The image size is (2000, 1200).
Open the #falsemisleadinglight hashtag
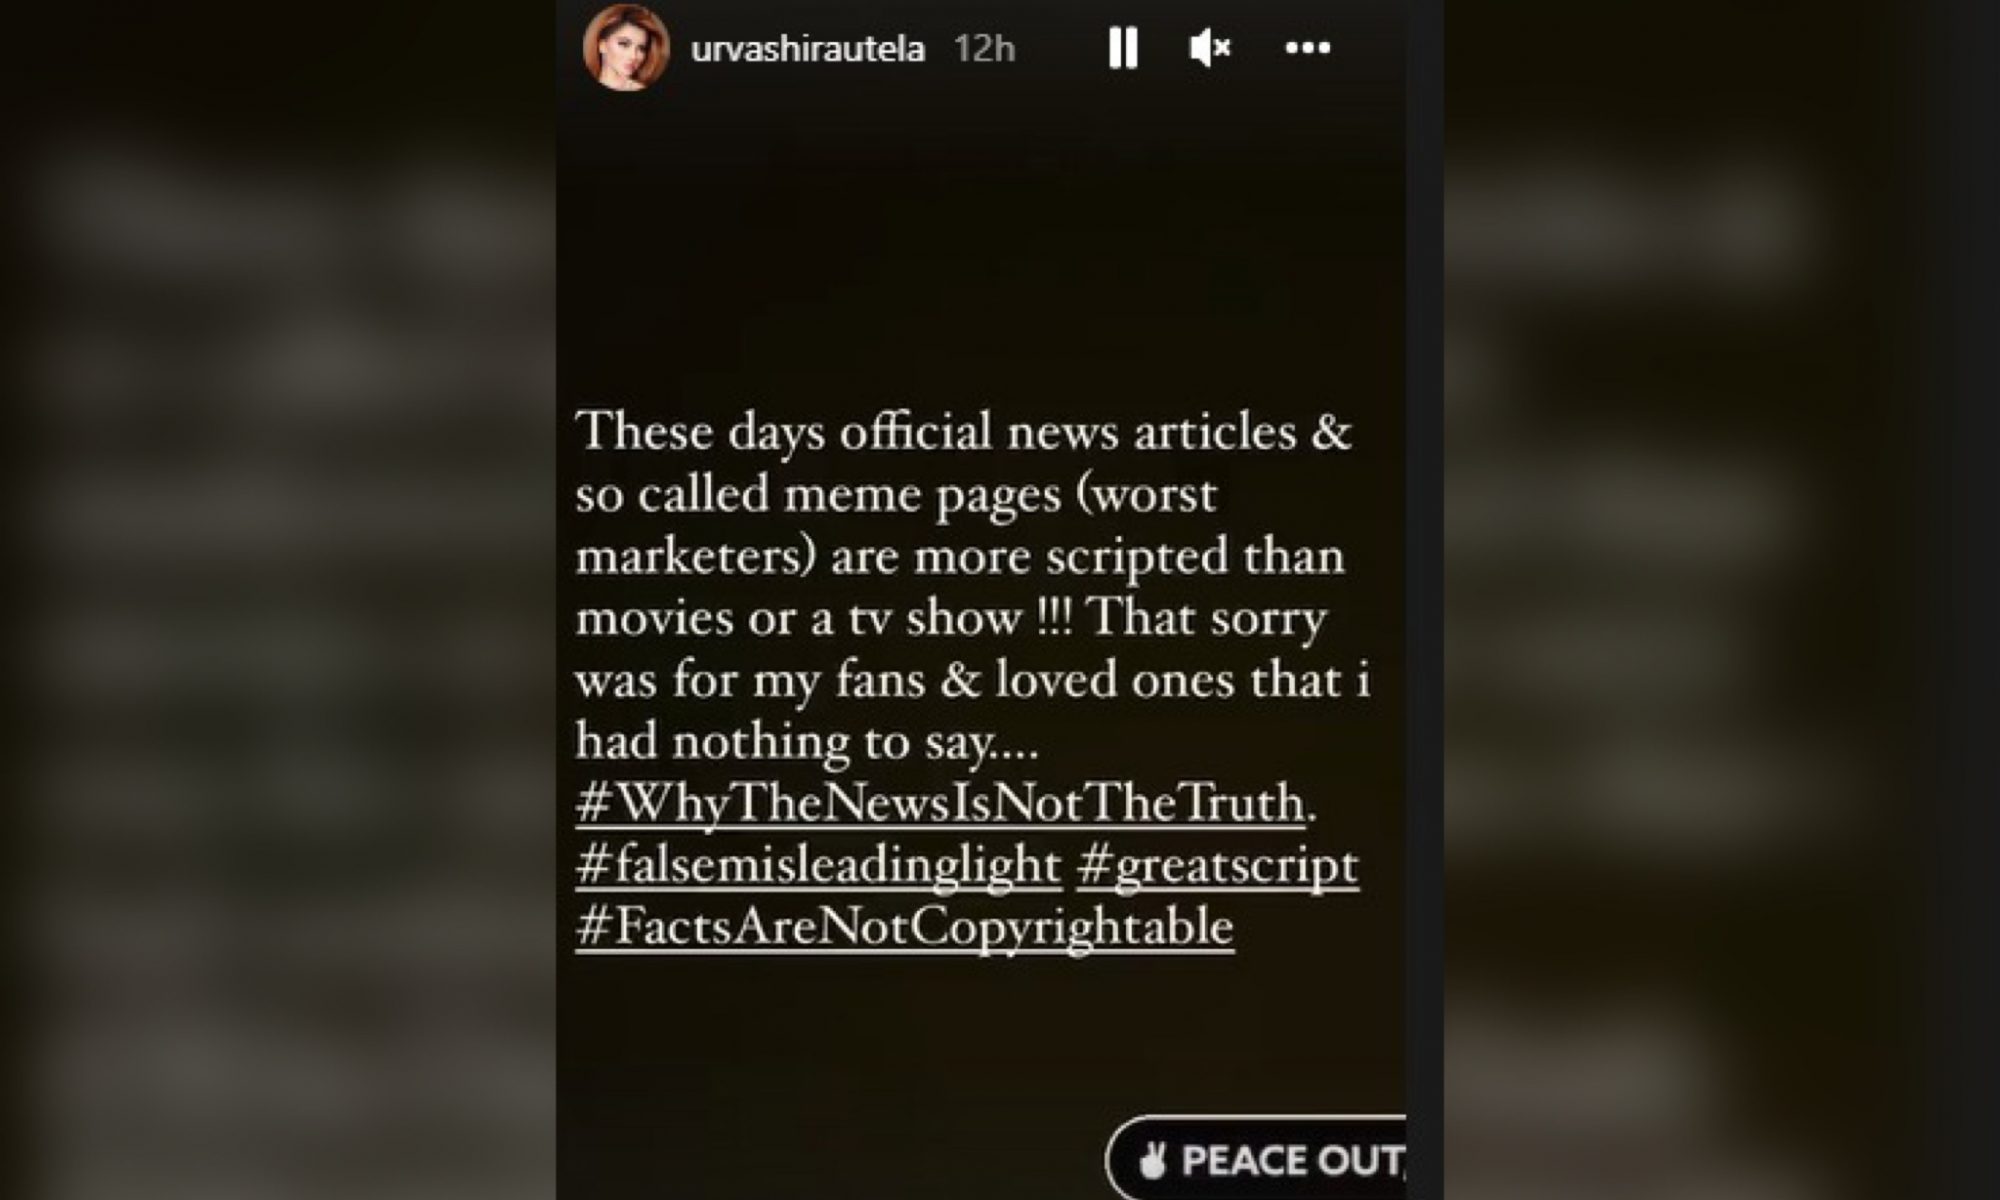[x=818, y=865]
